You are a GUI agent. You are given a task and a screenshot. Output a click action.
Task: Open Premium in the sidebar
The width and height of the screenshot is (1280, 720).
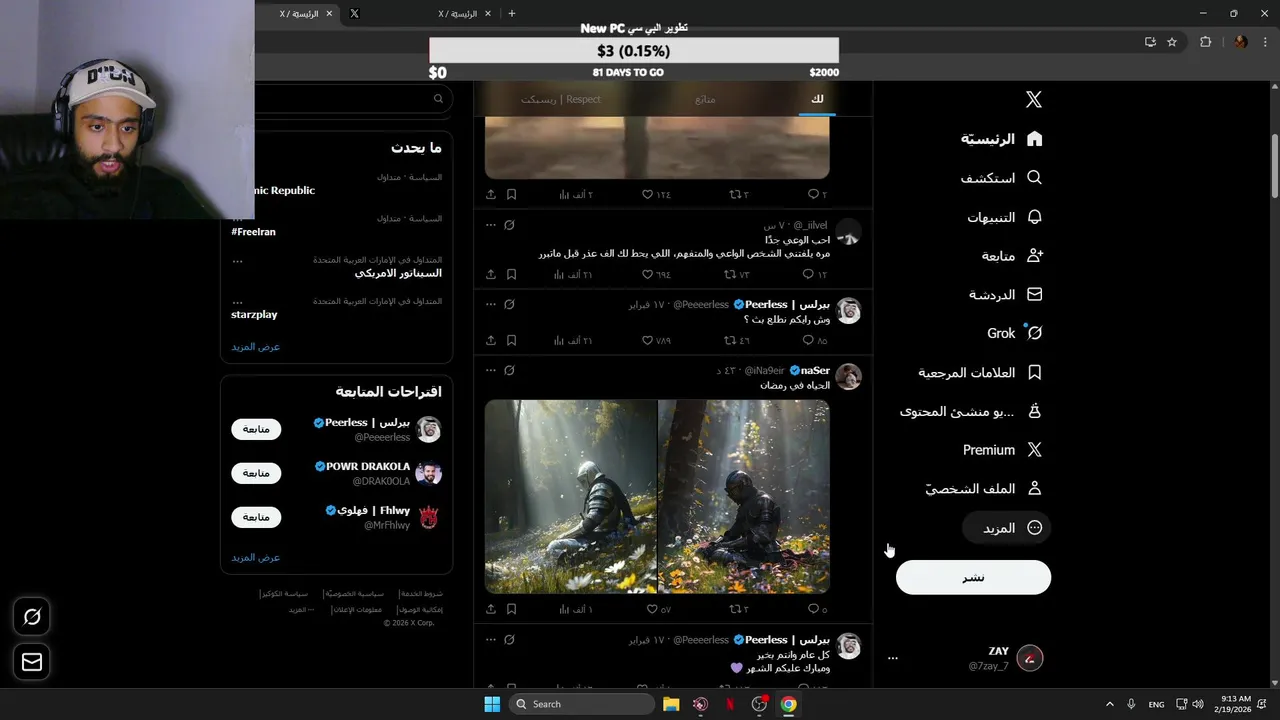coord(1002,450)
